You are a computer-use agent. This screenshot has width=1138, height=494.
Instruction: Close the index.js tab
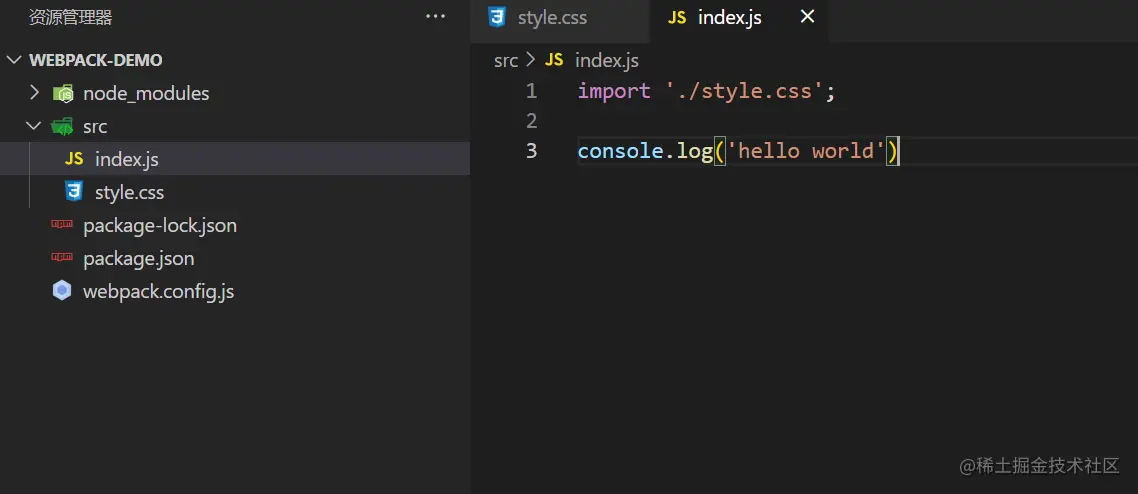tap(808, 17)
